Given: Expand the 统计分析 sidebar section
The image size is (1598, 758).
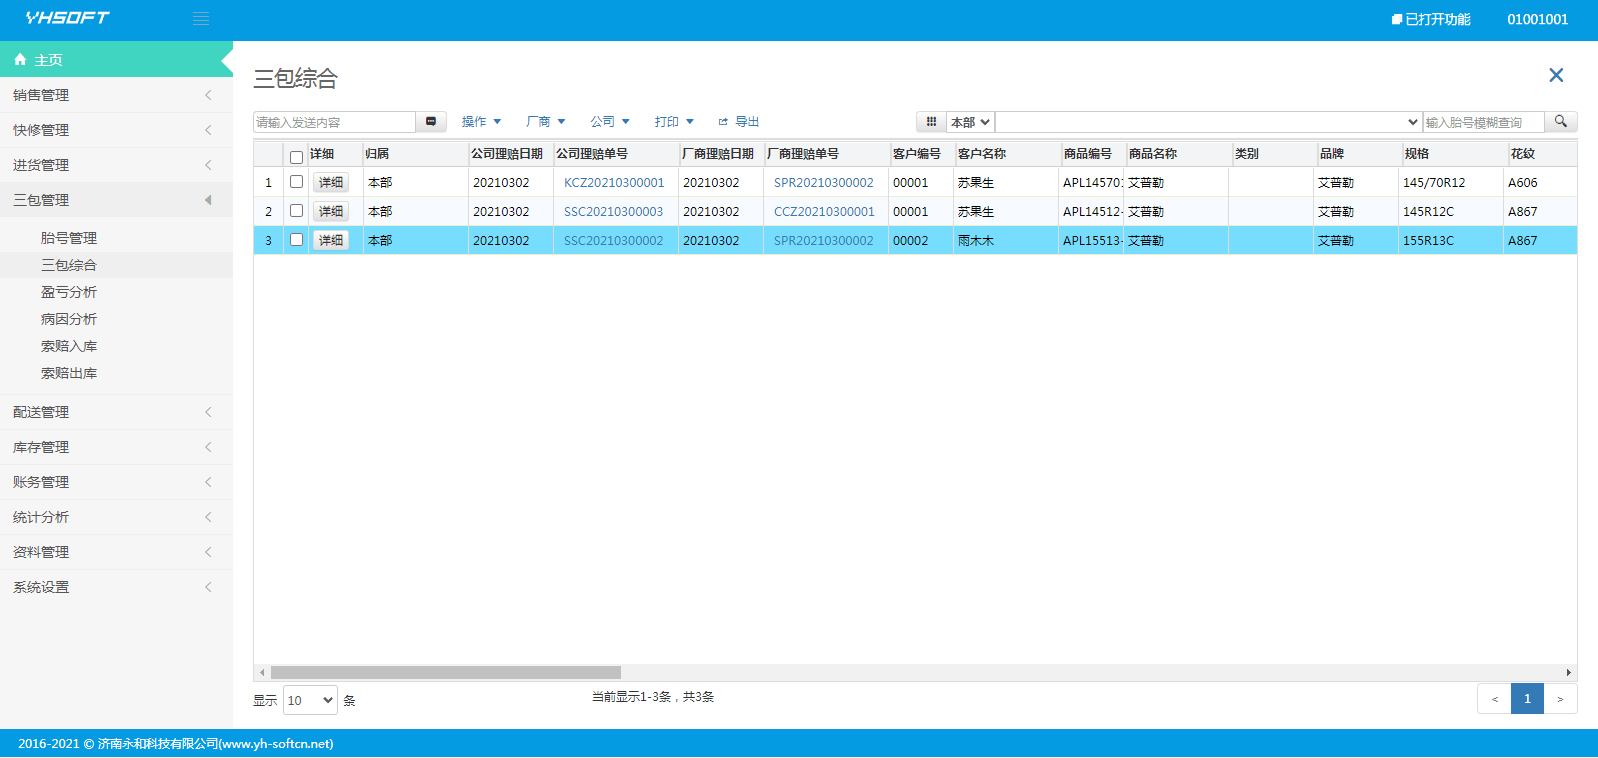Looking at the screenshot, I should click(x=116, y=517).
